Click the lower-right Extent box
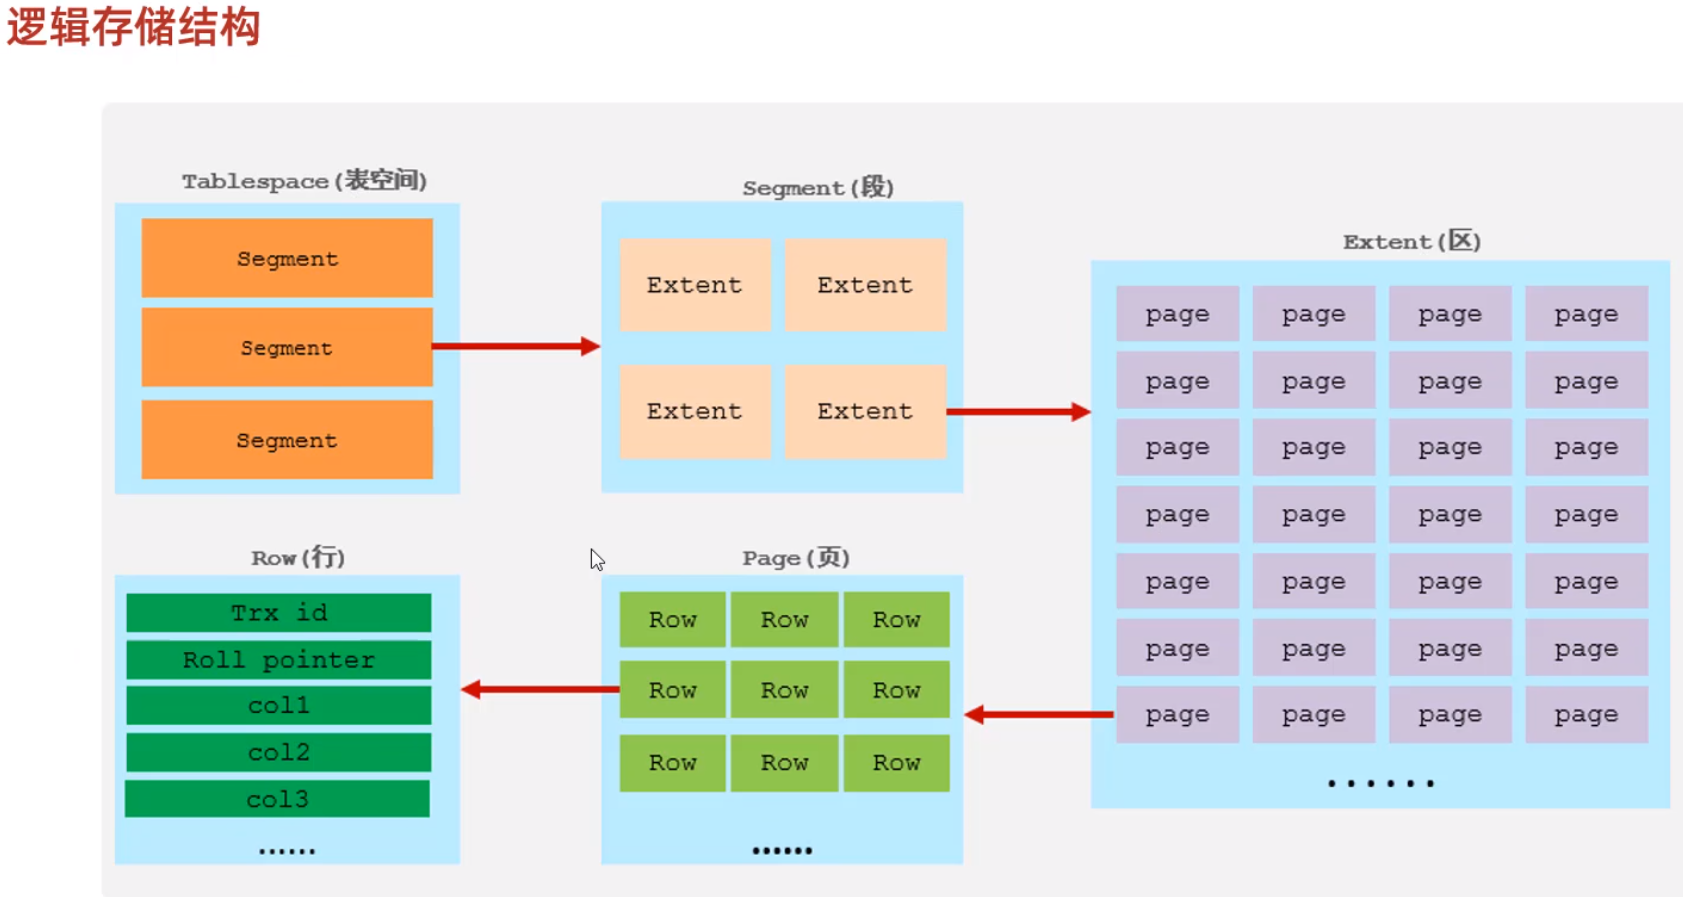 tap(866, 411)
